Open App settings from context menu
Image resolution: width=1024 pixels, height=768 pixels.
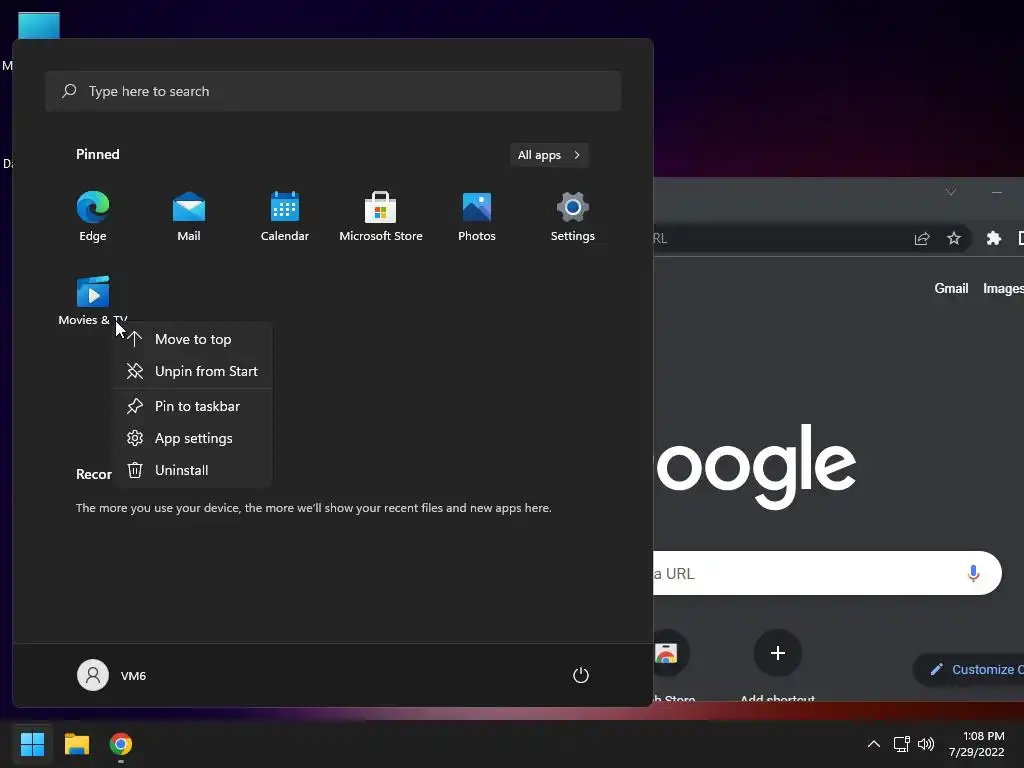tap(193, 438)
